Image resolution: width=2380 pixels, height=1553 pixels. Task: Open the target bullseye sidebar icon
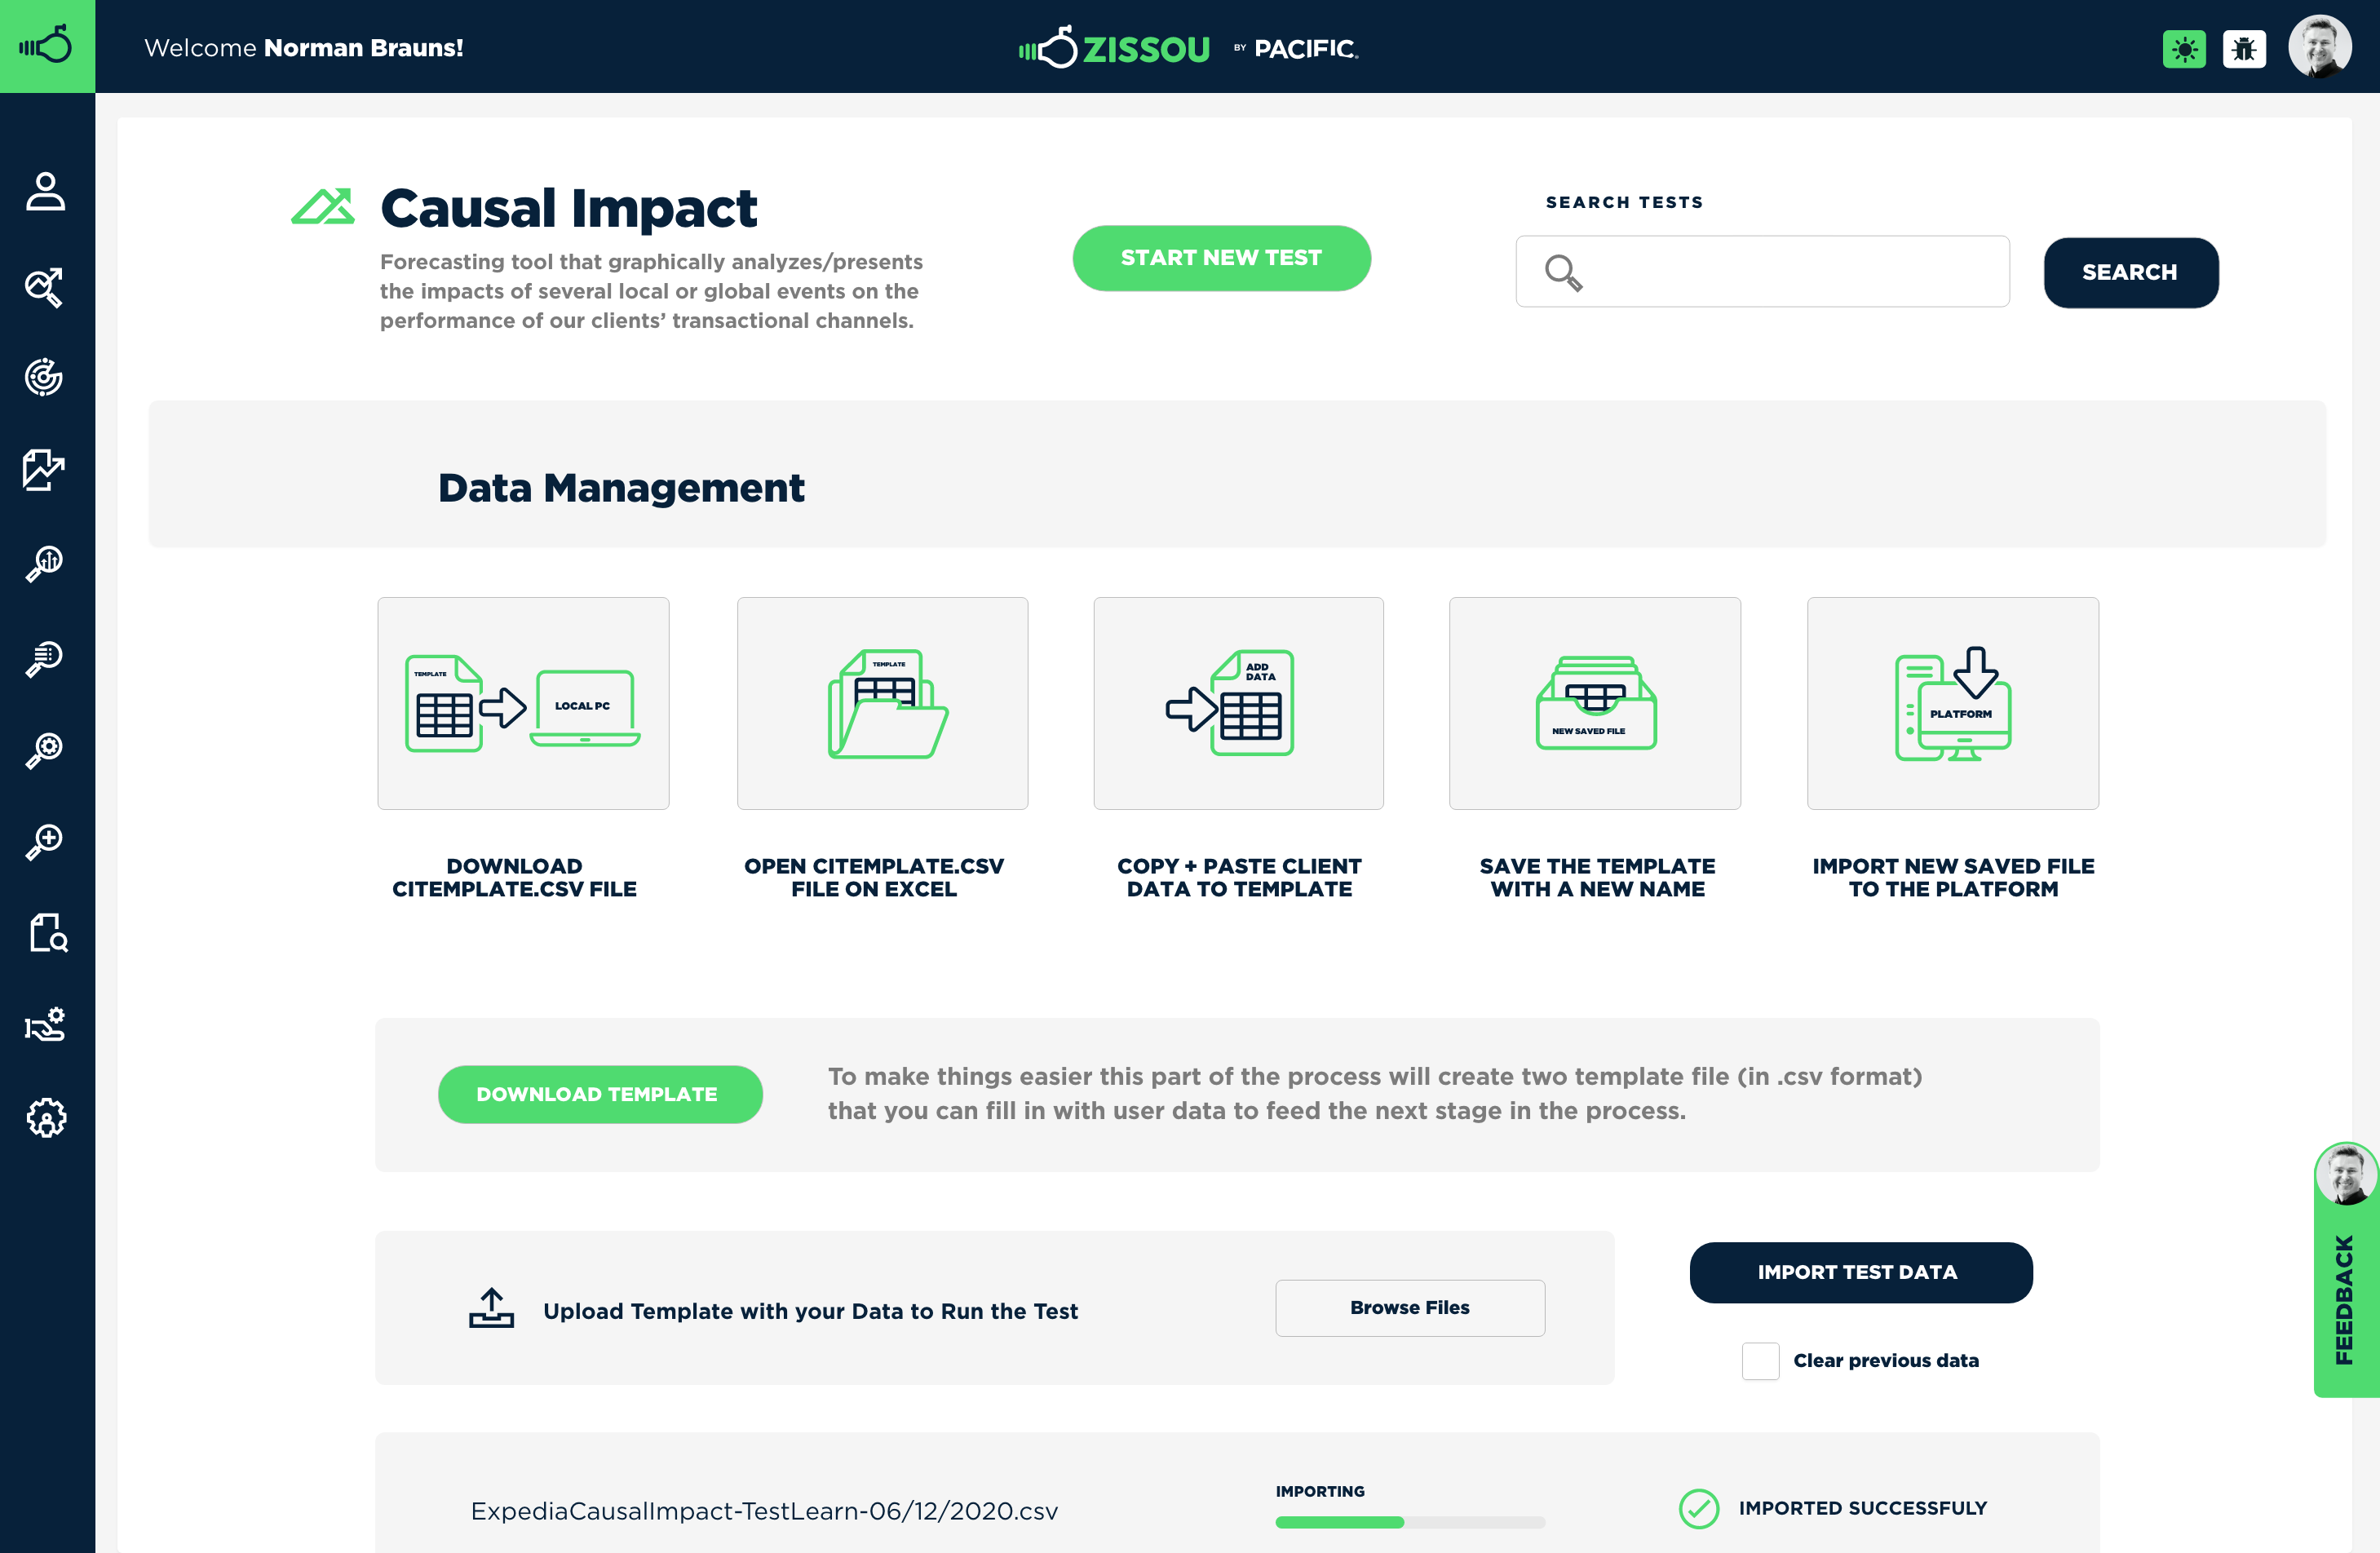point(45,377)
